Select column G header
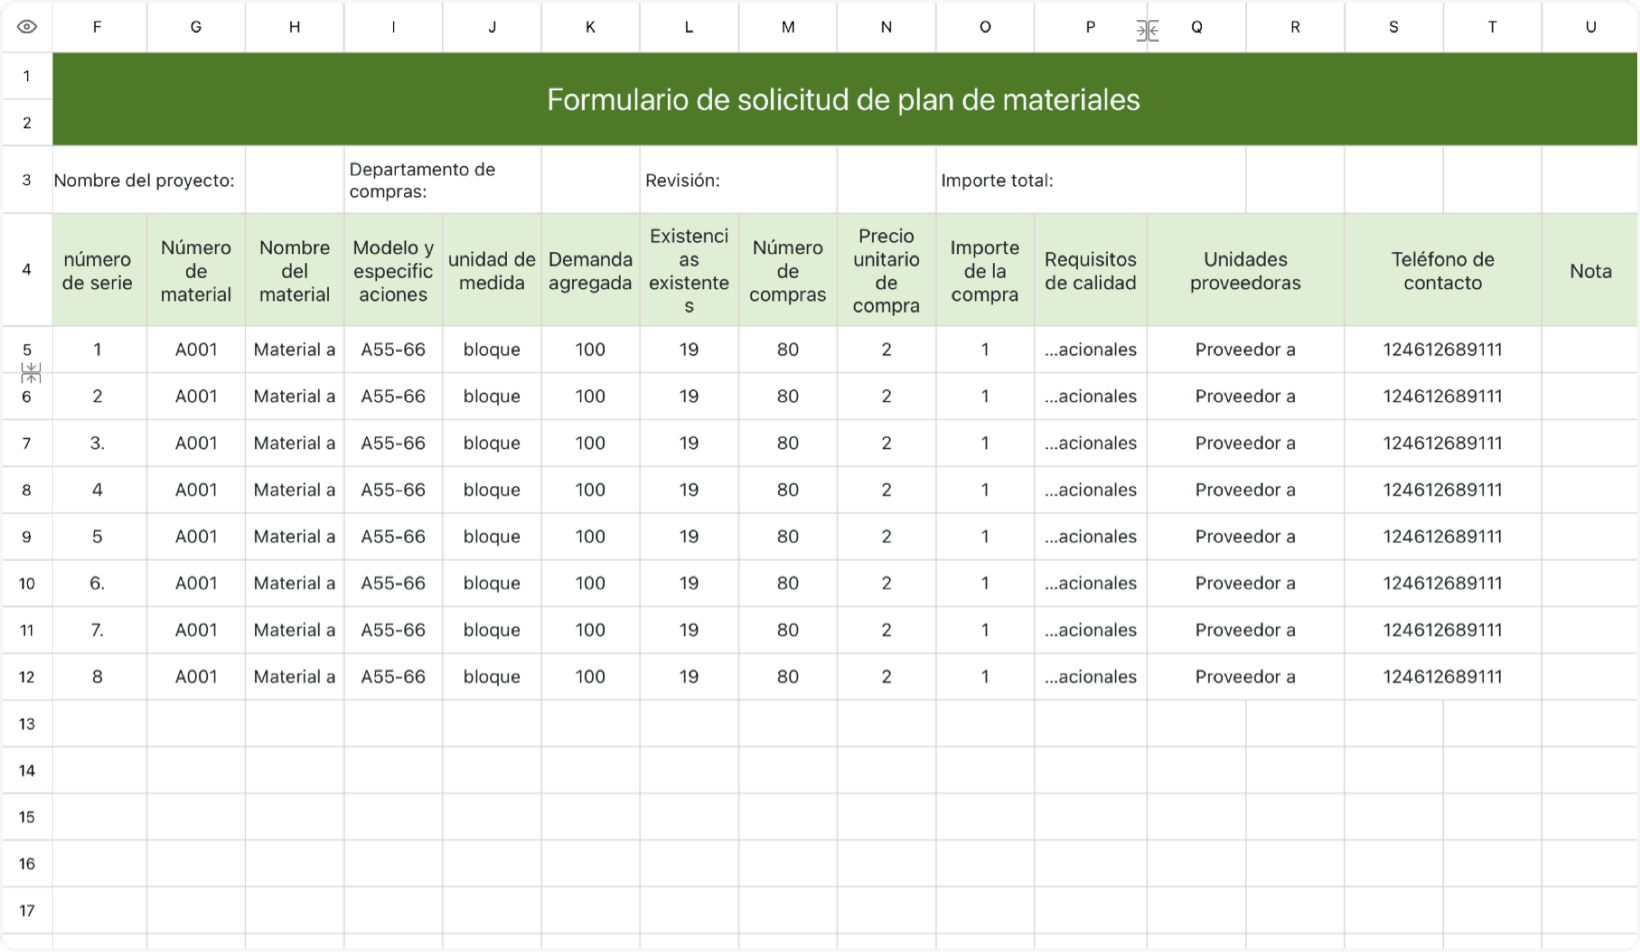1640x952 pixels. [x=196, y=27]
